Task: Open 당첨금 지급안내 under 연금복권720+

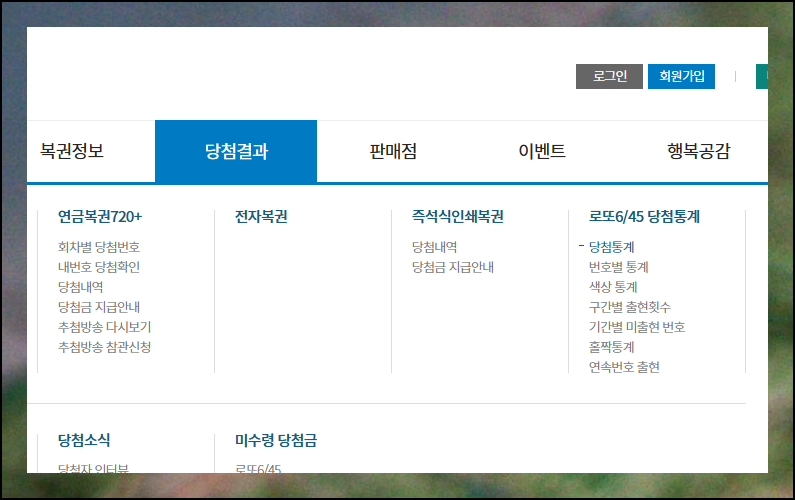Action: tap(99, 307)
